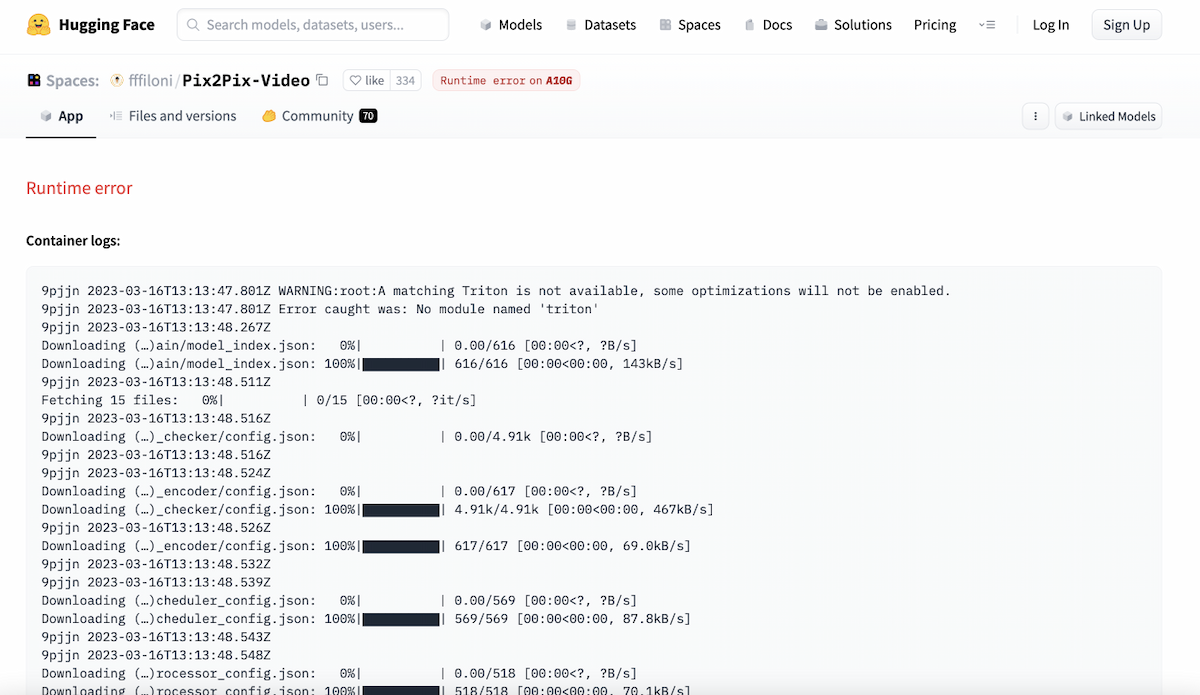Click the Docs document icon in navbar
This screenshot has width=1200, height=695.
coord(750,25)
